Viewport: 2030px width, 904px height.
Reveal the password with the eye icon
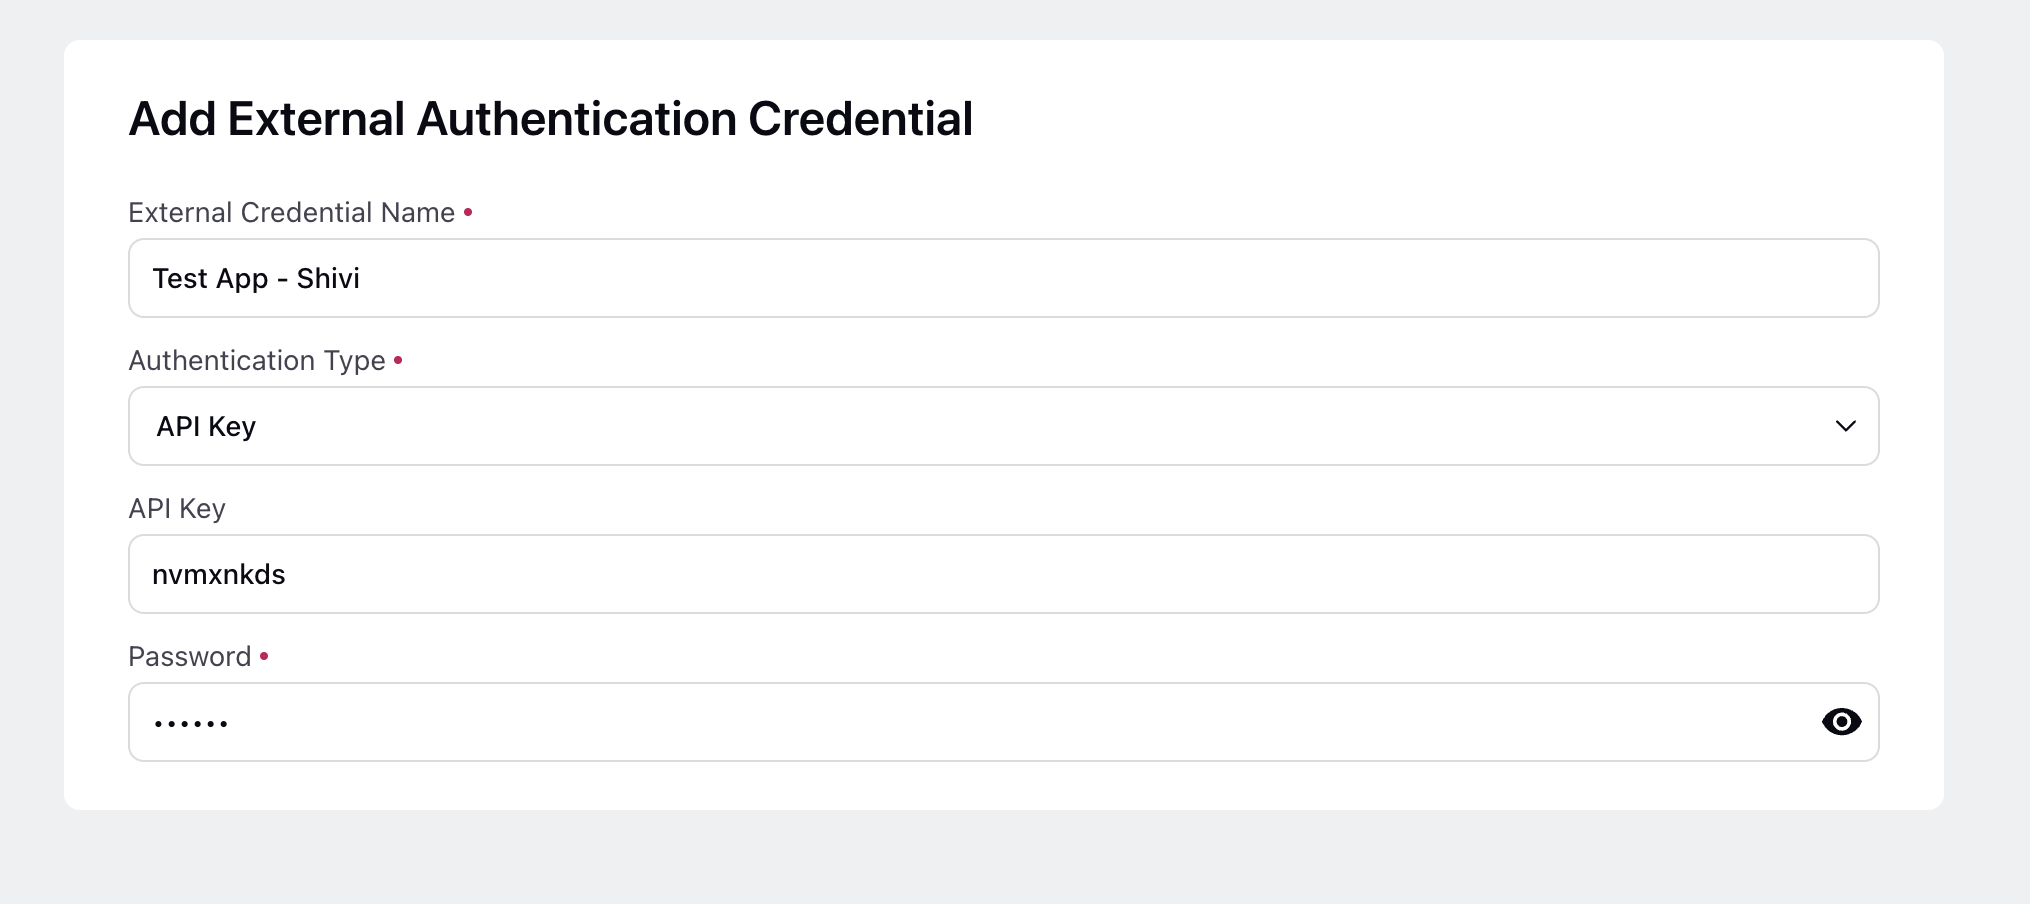(1841, 722)
